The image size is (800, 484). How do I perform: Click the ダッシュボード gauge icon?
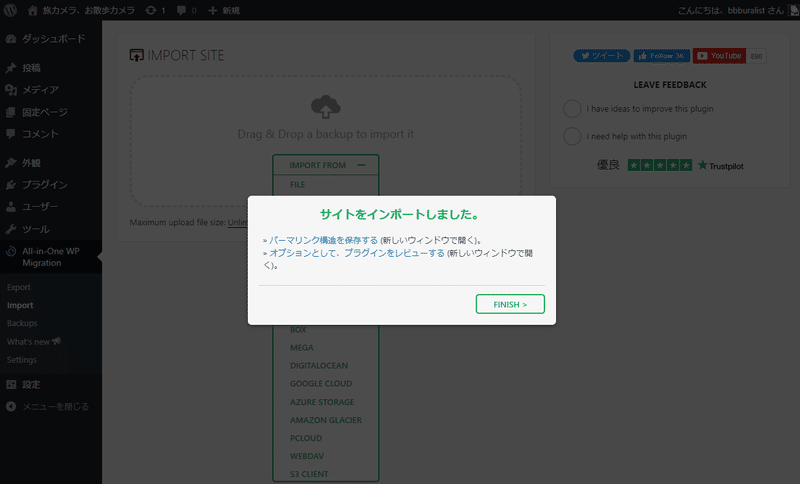pyautogui.click(x=11, y=39)
